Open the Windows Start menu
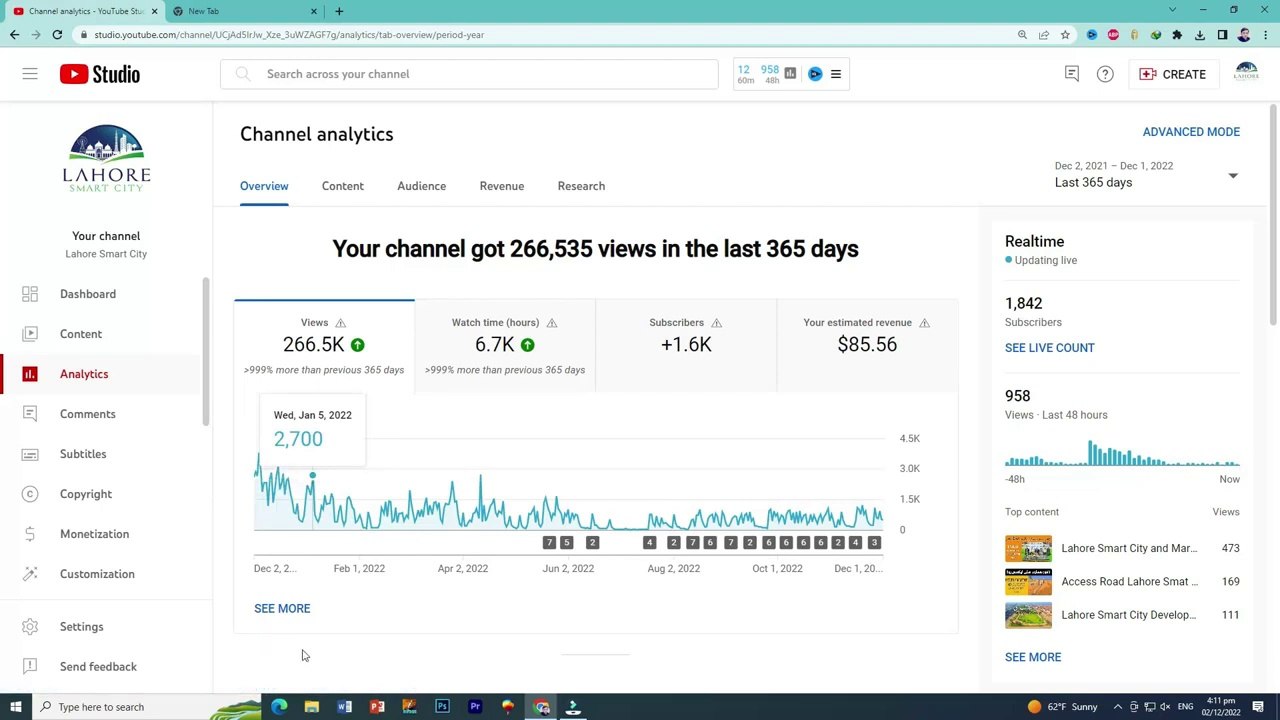 click(16, 707)
